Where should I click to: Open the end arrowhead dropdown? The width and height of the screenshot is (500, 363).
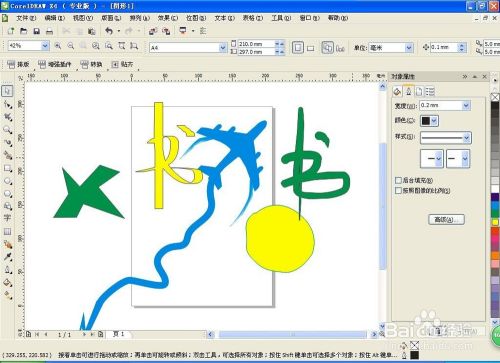tap(465, 159)
